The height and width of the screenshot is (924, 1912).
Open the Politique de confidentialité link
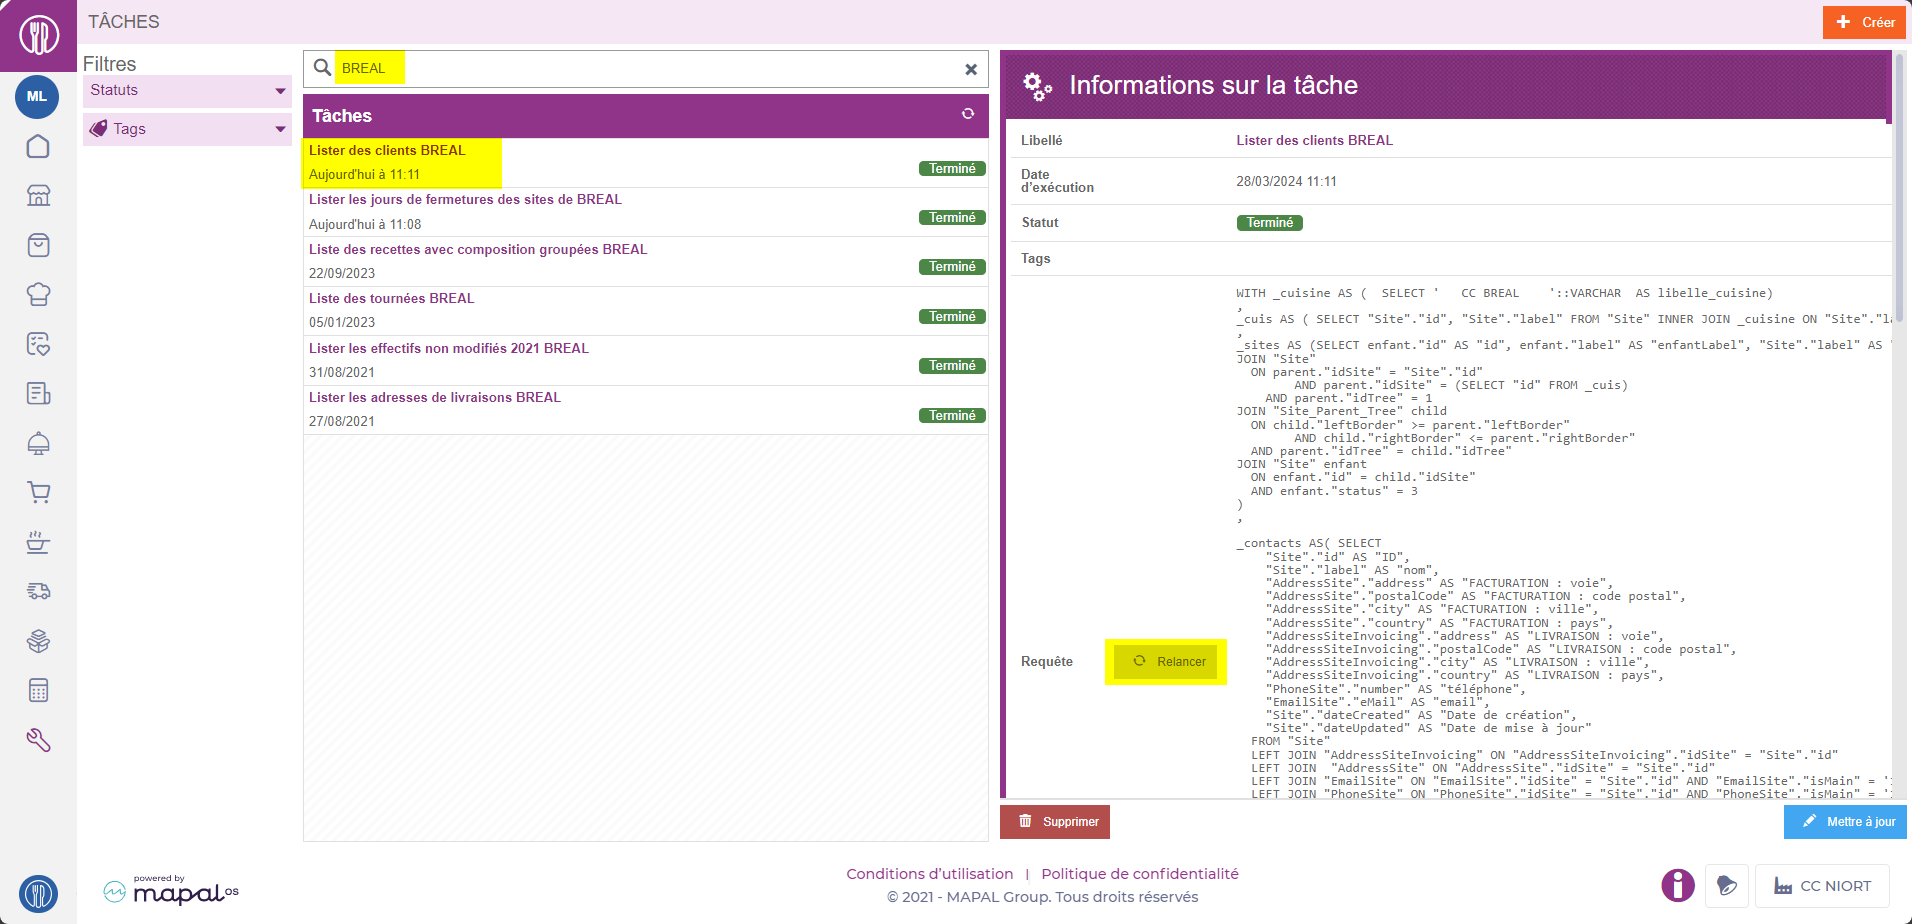pos(1140,874)
